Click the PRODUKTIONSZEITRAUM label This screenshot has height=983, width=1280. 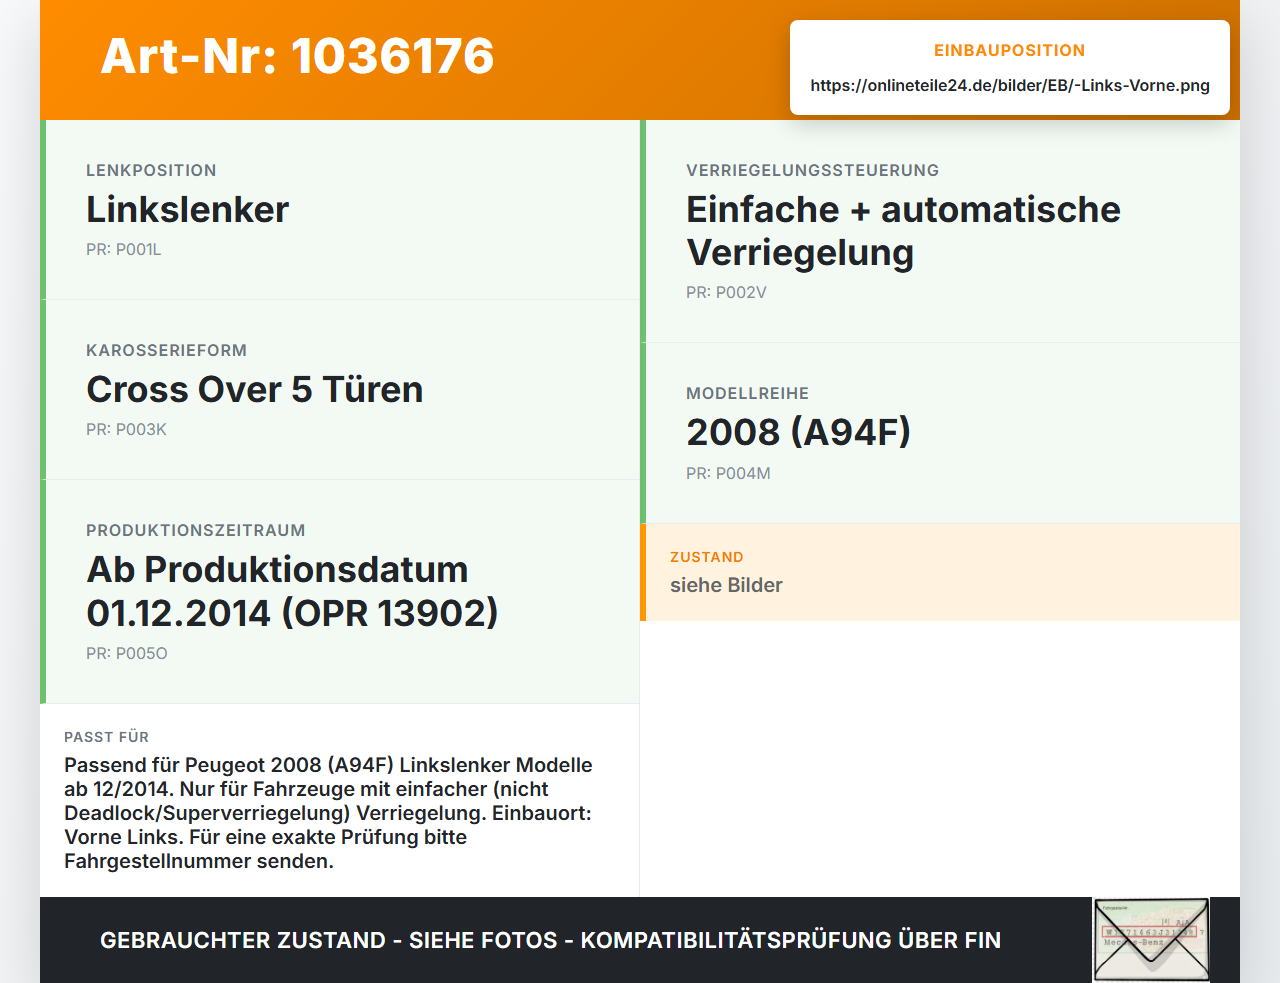[x=196, y=531]
